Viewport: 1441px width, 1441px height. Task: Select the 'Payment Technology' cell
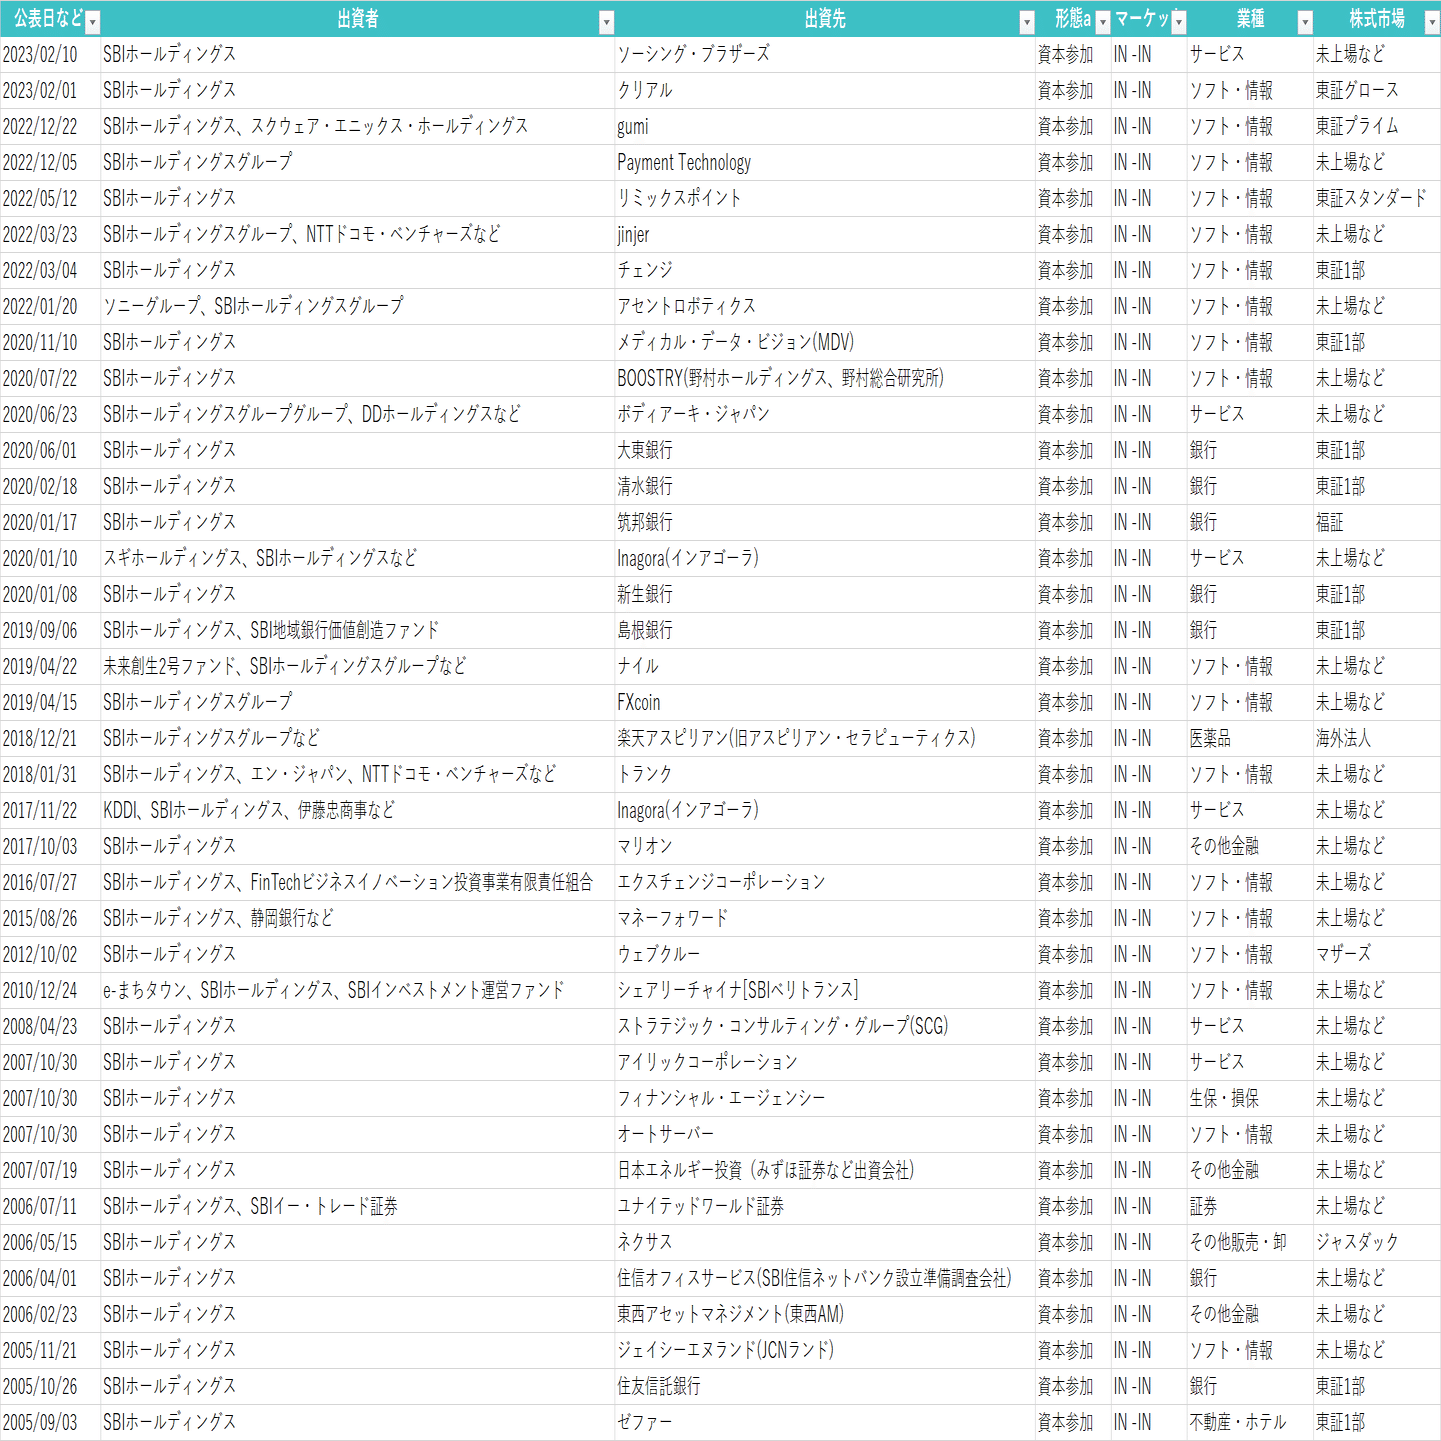pos(825,163)
